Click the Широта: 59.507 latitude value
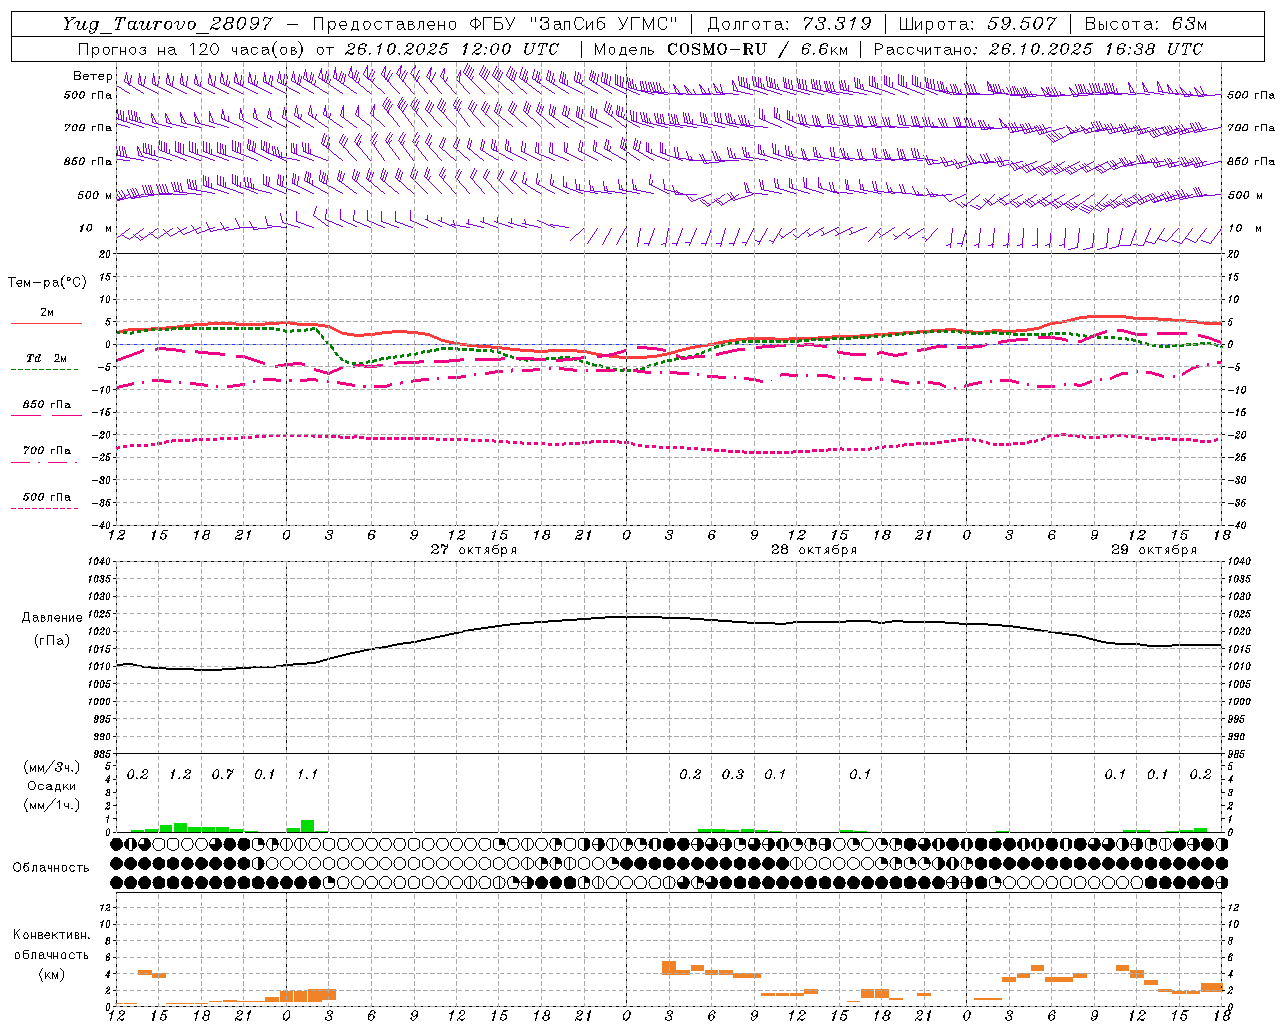 tap(977, 24)
